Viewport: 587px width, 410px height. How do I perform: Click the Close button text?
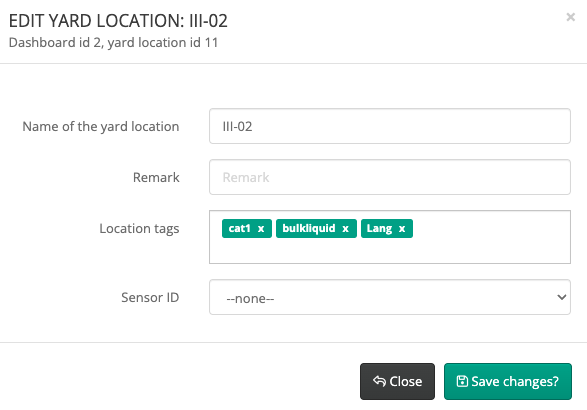pos(405,381)
